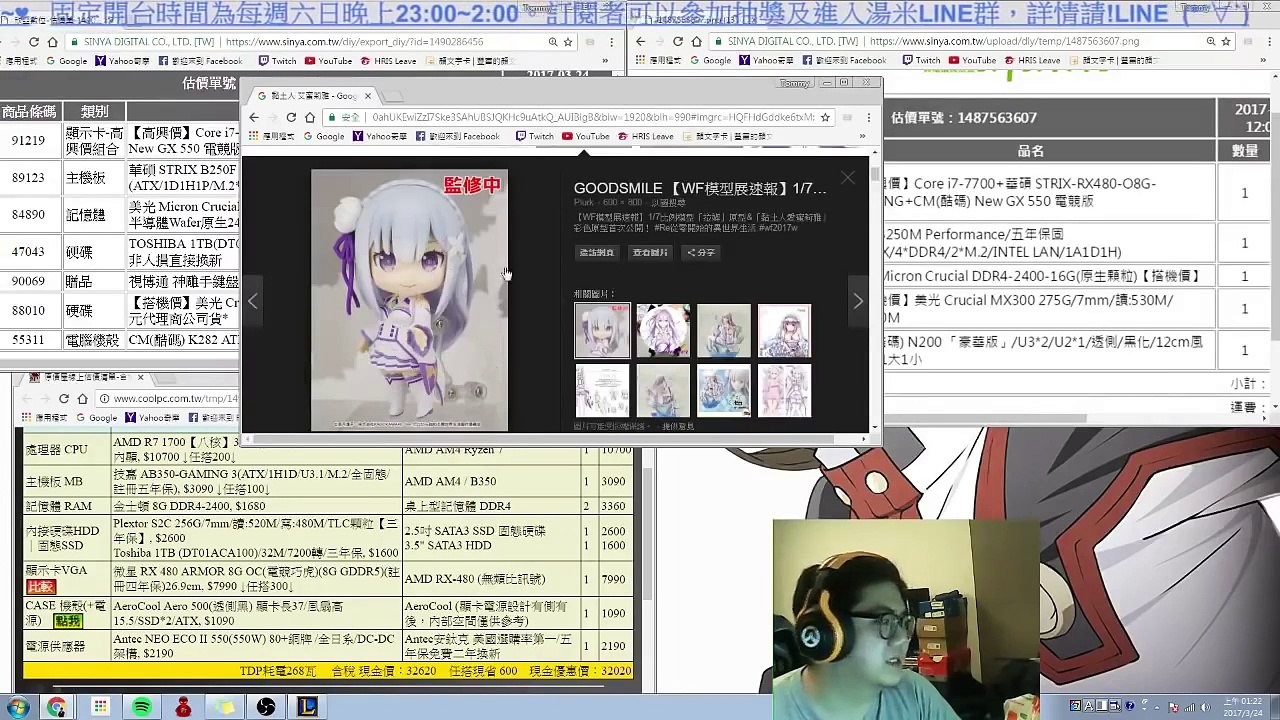1280x720 pixels.
Task: Reload the Sinya export_diy page in the top-left window
Action: tap(34, 42)
